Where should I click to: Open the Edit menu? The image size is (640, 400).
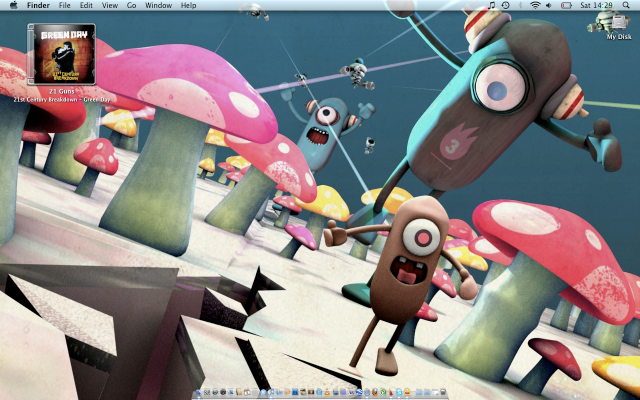86,5
